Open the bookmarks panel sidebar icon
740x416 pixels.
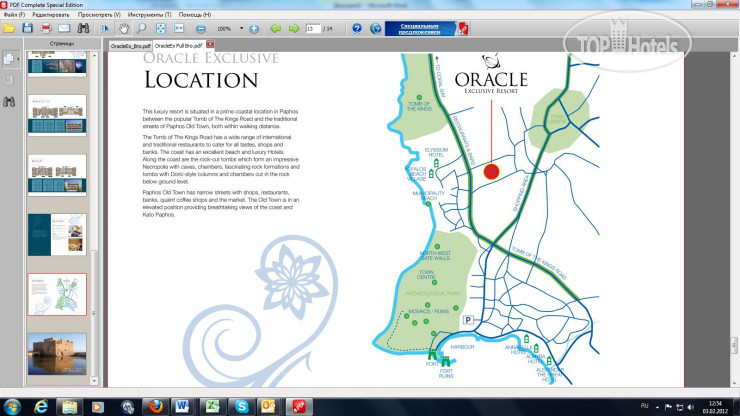tap(9, 80)
